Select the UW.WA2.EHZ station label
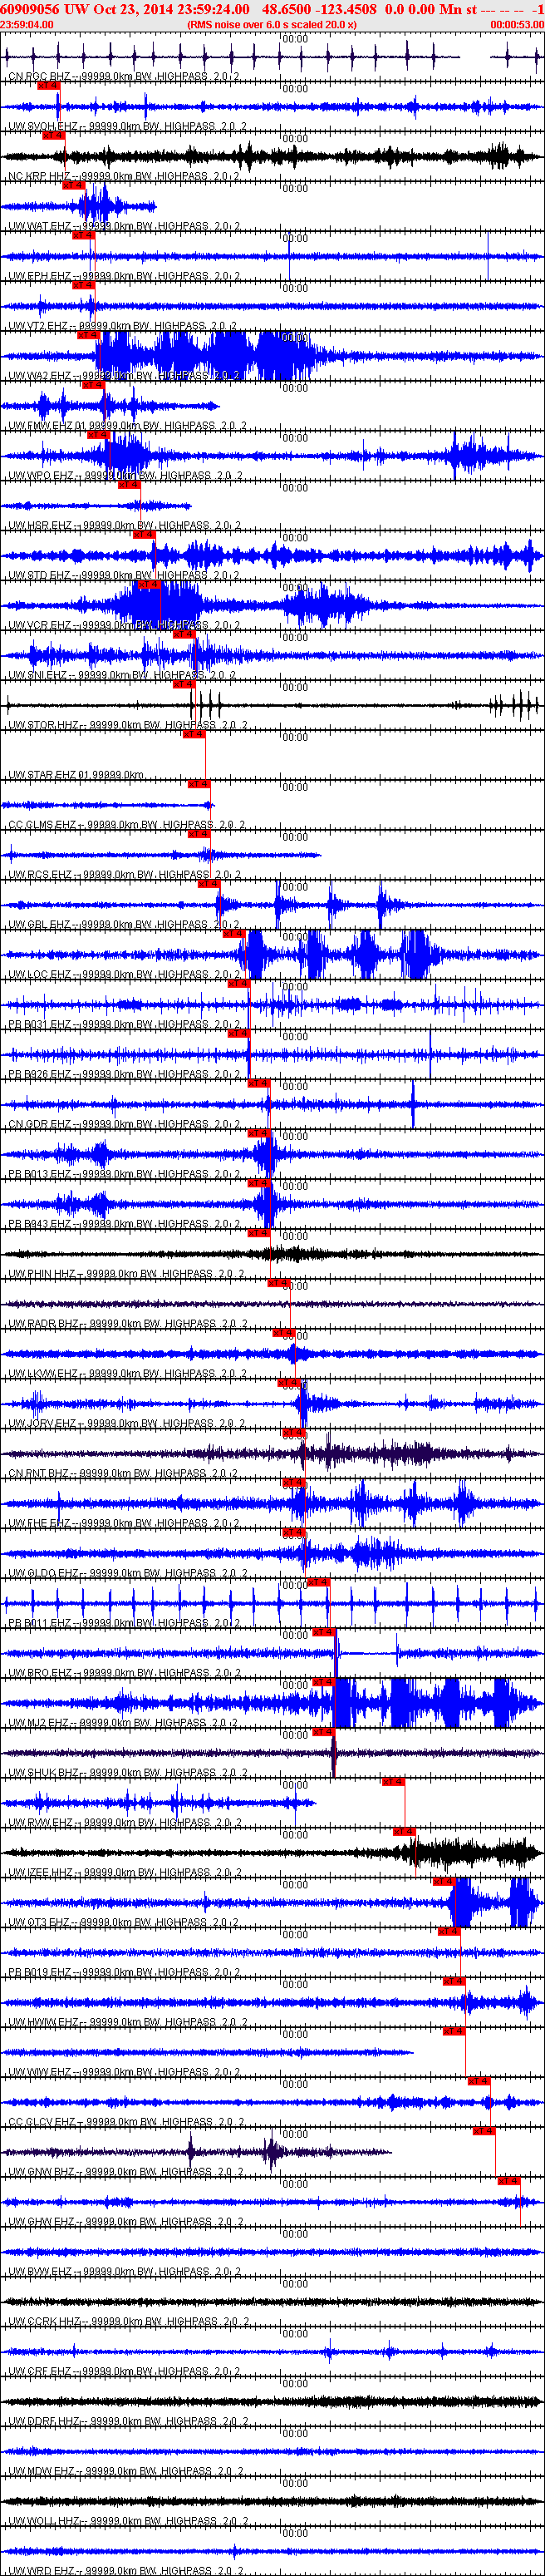This screenshot has height=2576, width=545. point(124,376)
